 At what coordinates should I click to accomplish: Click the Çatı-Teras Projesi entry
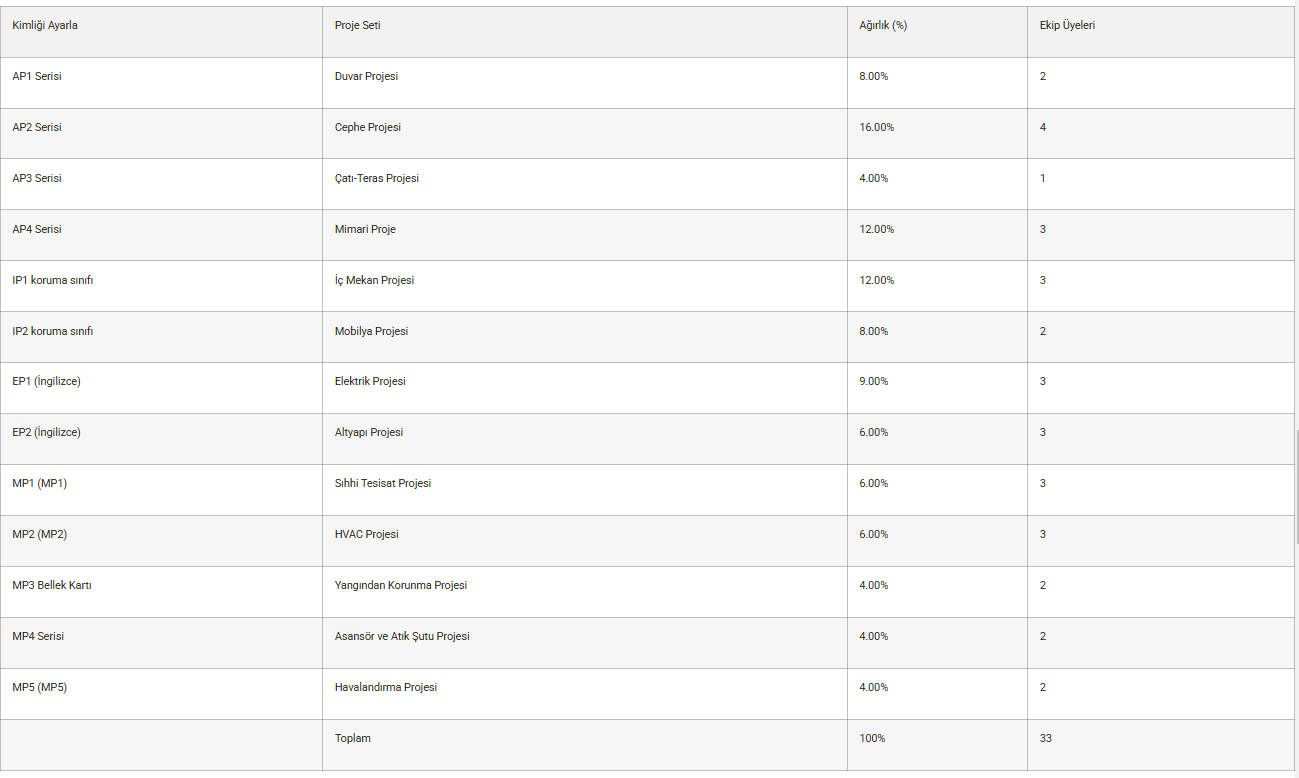pos(377,178)
